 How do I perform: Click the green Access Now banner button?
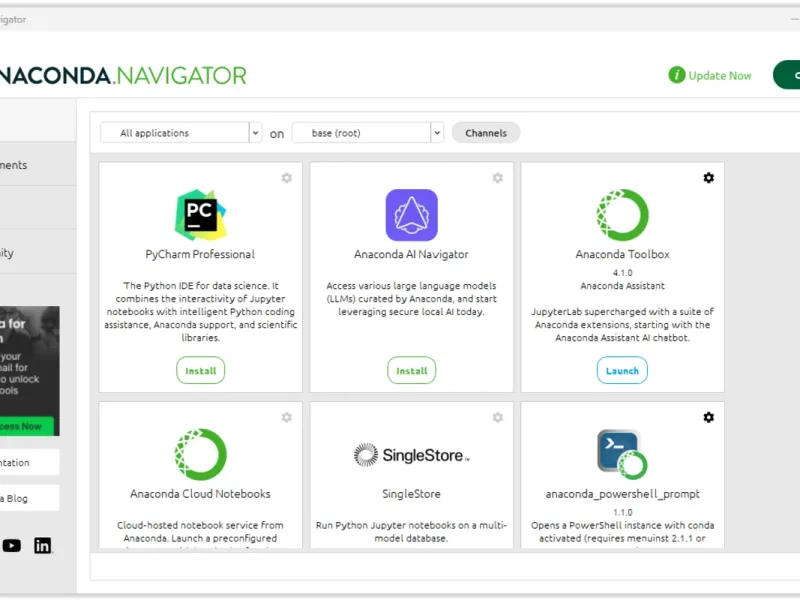(27, 426)
